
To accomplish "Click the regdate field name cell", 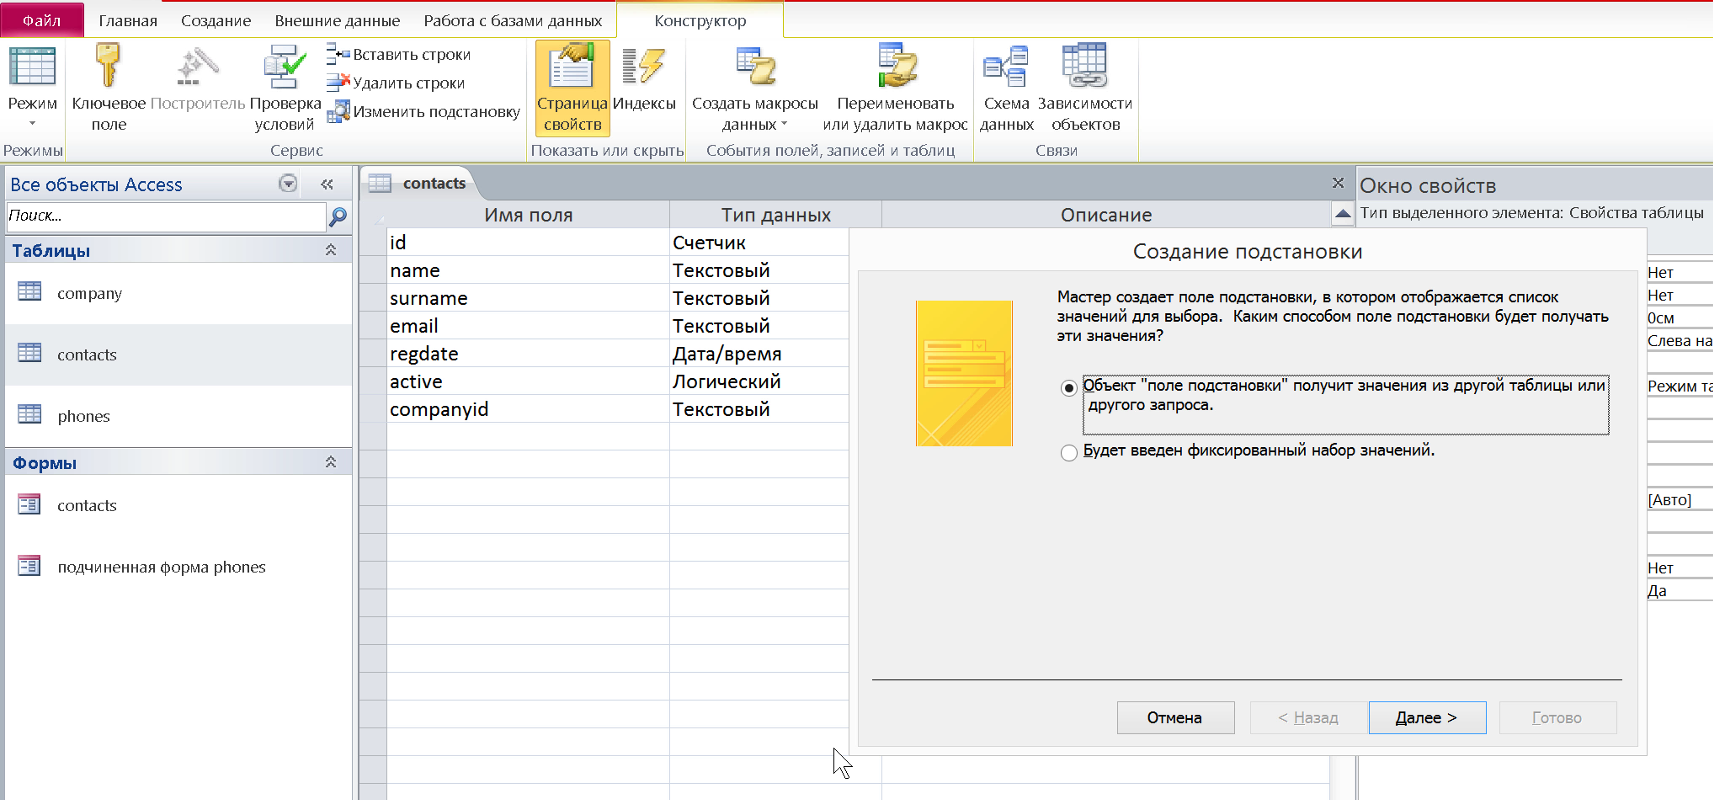I will [528, 354].
